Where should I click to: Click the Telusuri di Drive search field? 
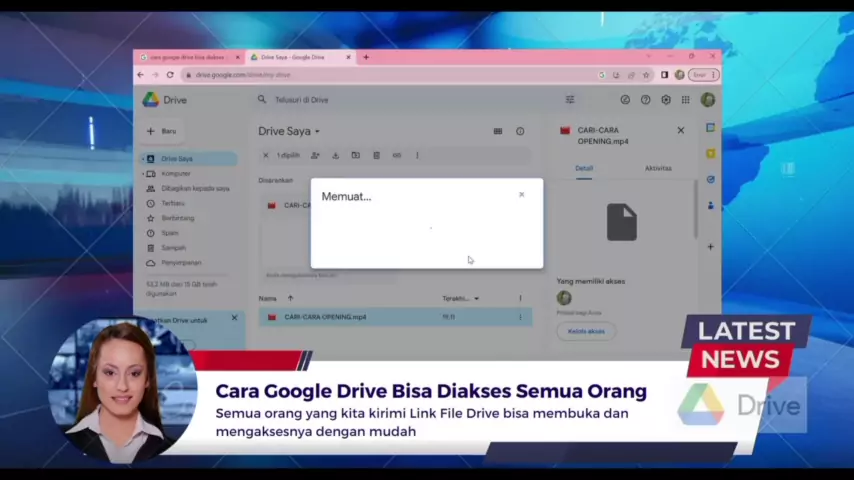[400, 100]
